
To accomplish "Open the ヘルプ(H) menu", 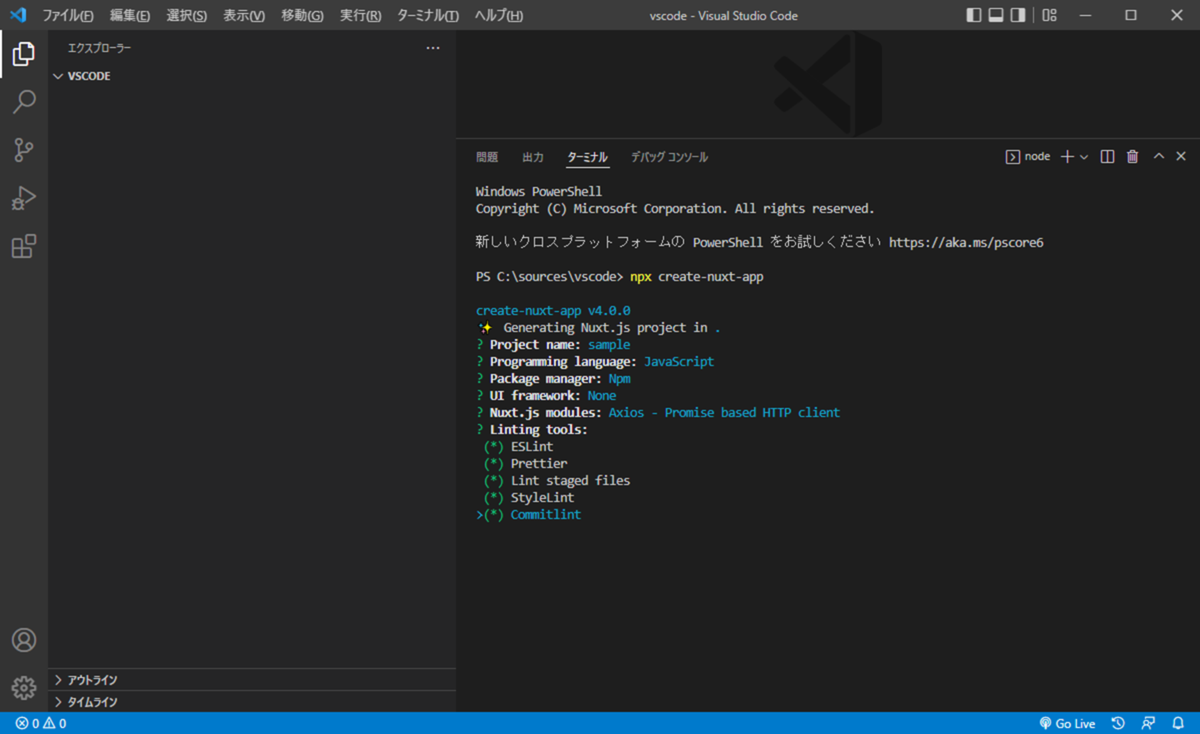I will tap(498, 16).
